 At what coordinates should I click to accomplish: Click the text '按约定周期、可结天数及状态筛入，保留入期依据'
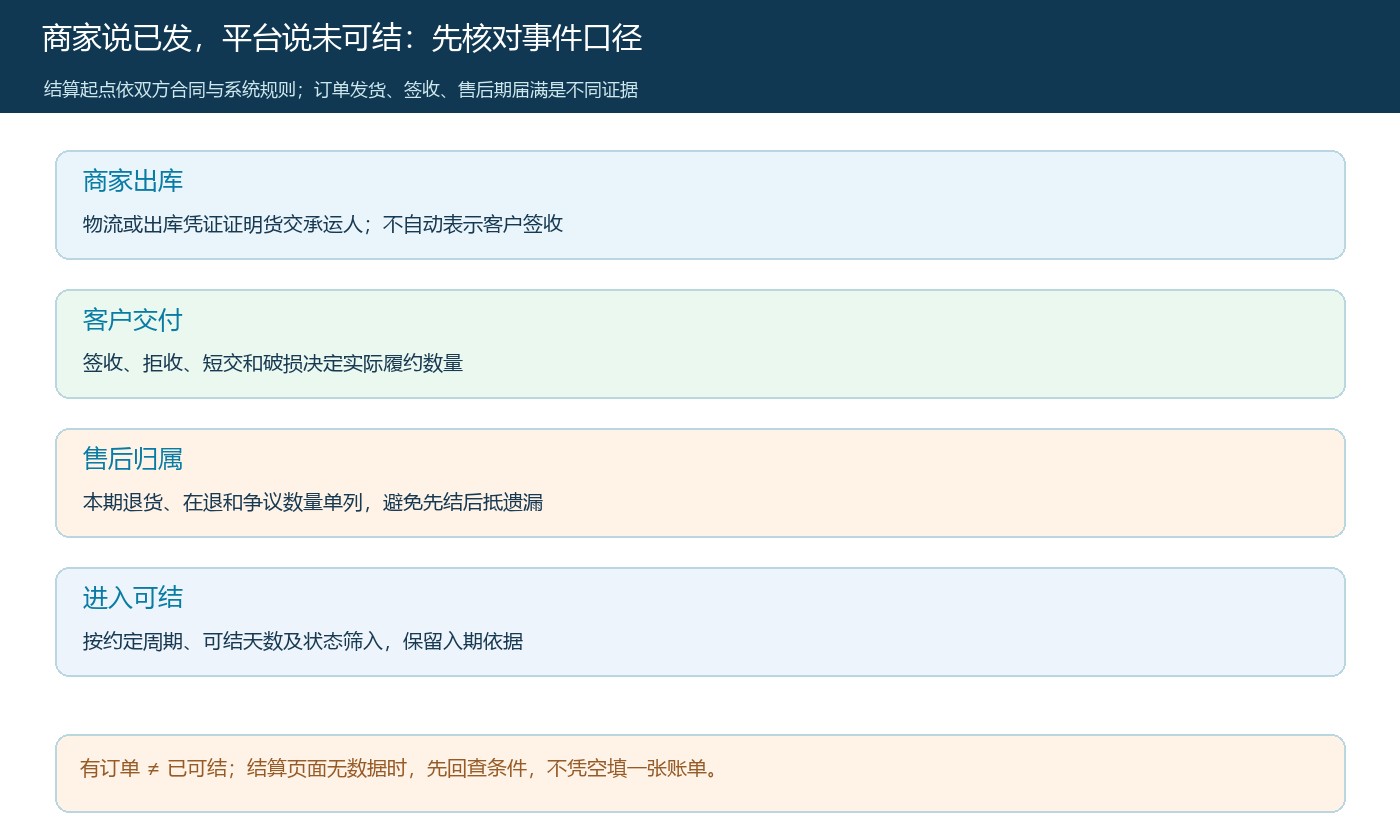(303, 641)
